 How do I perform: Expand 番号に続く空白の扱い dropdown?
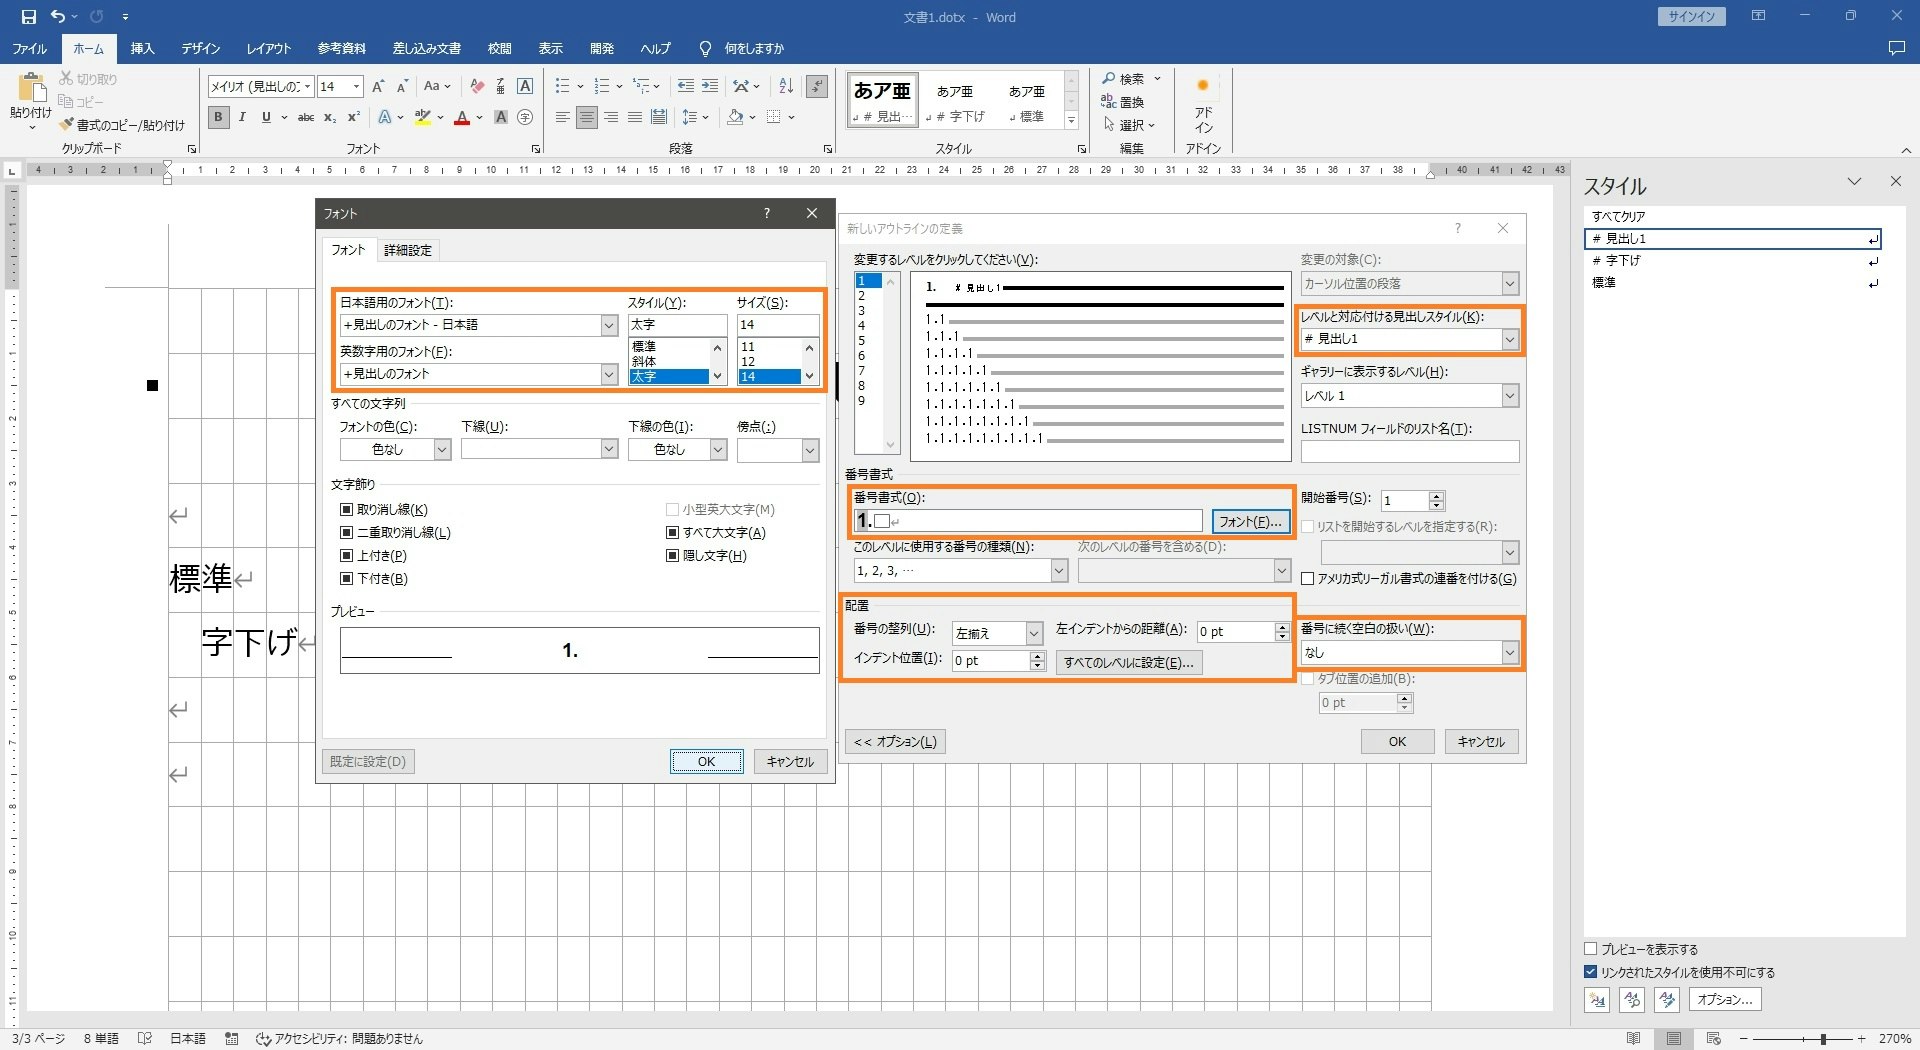click(x=1509, y=653)
